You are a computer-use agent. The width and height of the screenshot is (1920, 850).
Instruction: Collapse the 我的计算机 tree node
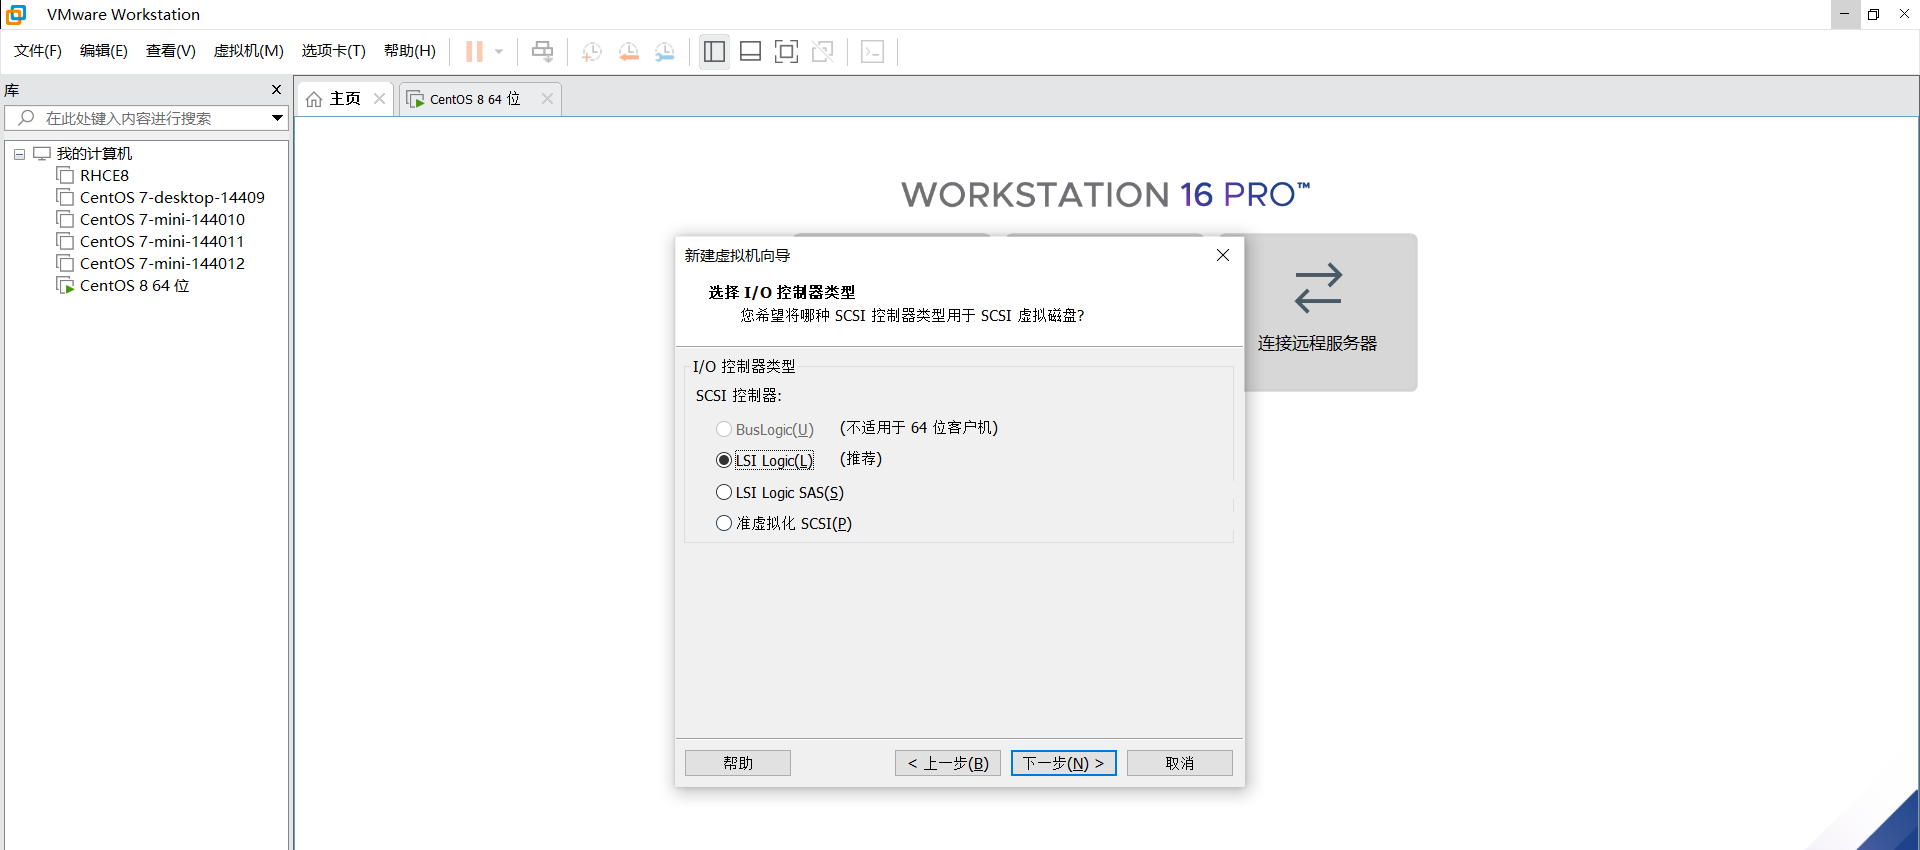pos(19,154)
